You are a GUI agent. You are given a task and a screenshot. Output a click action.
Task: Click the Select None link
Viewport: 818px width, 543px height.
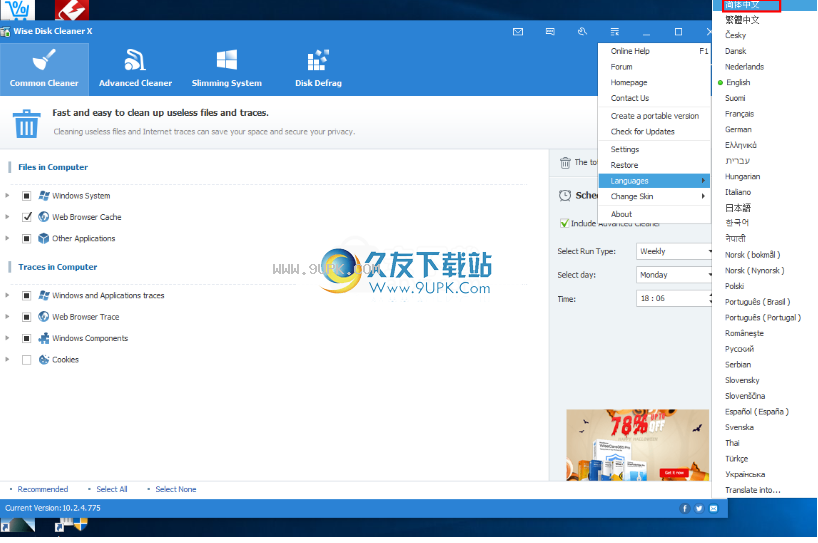pyautogui.click(x=176, y=489)
